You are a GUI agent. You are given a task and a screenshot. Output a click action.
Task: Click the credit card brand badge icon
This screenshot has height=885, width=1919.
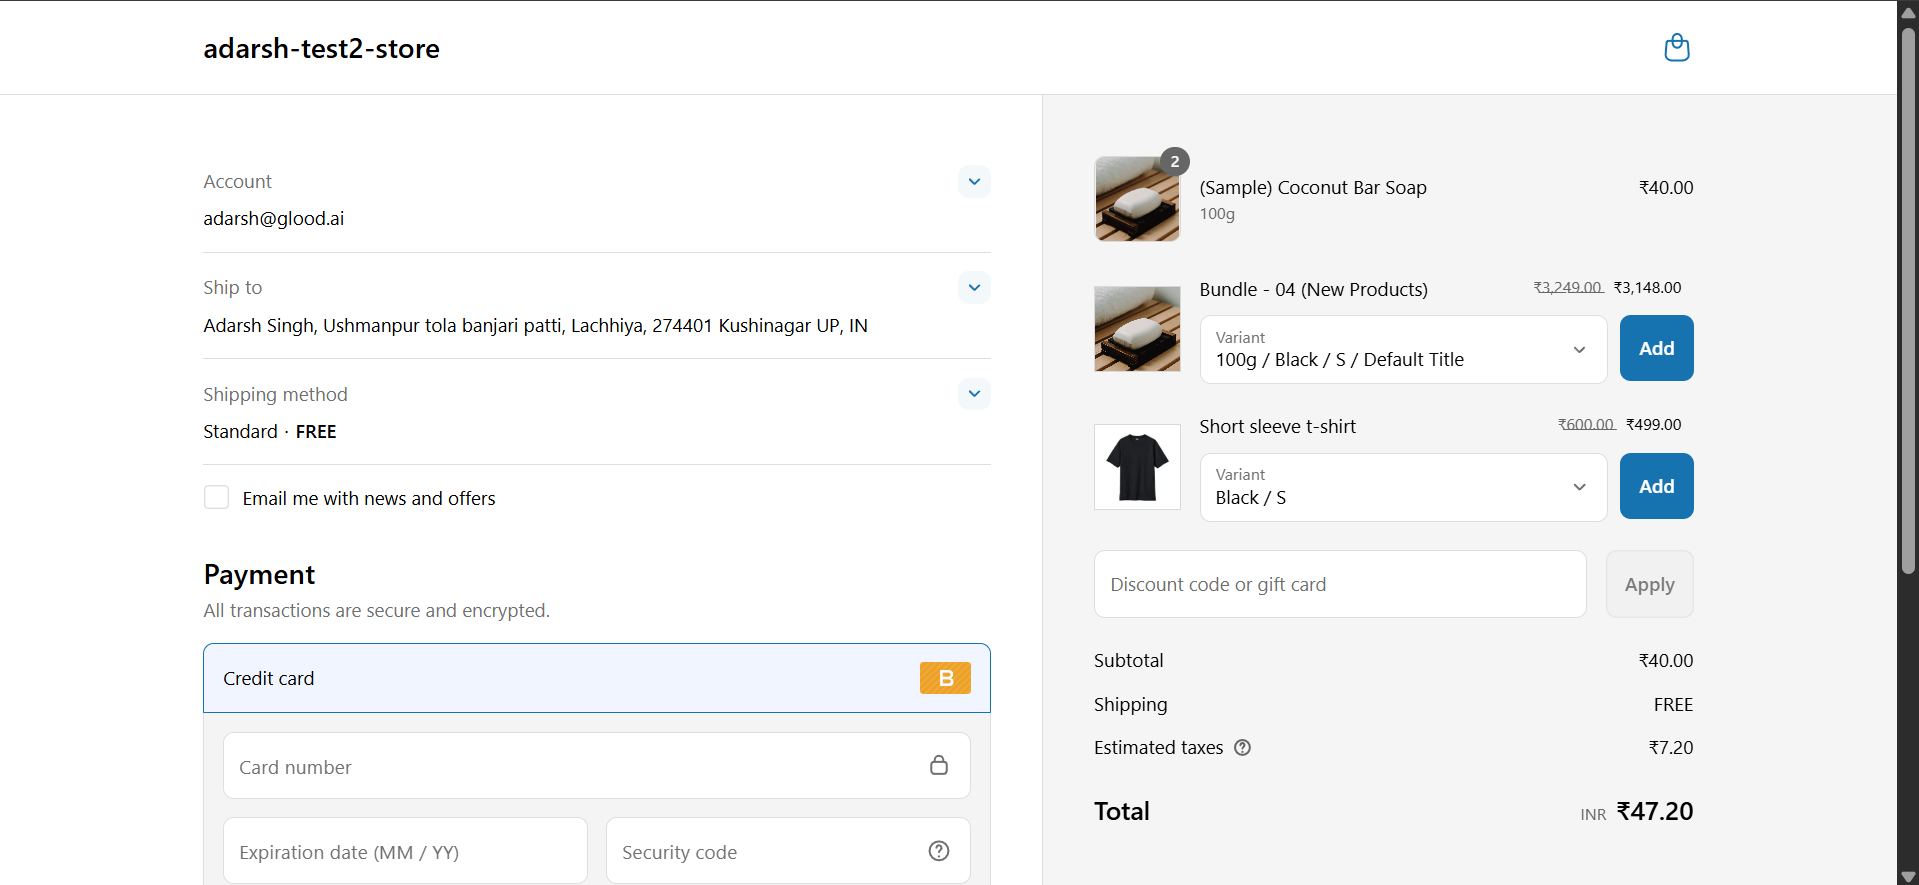945,678
